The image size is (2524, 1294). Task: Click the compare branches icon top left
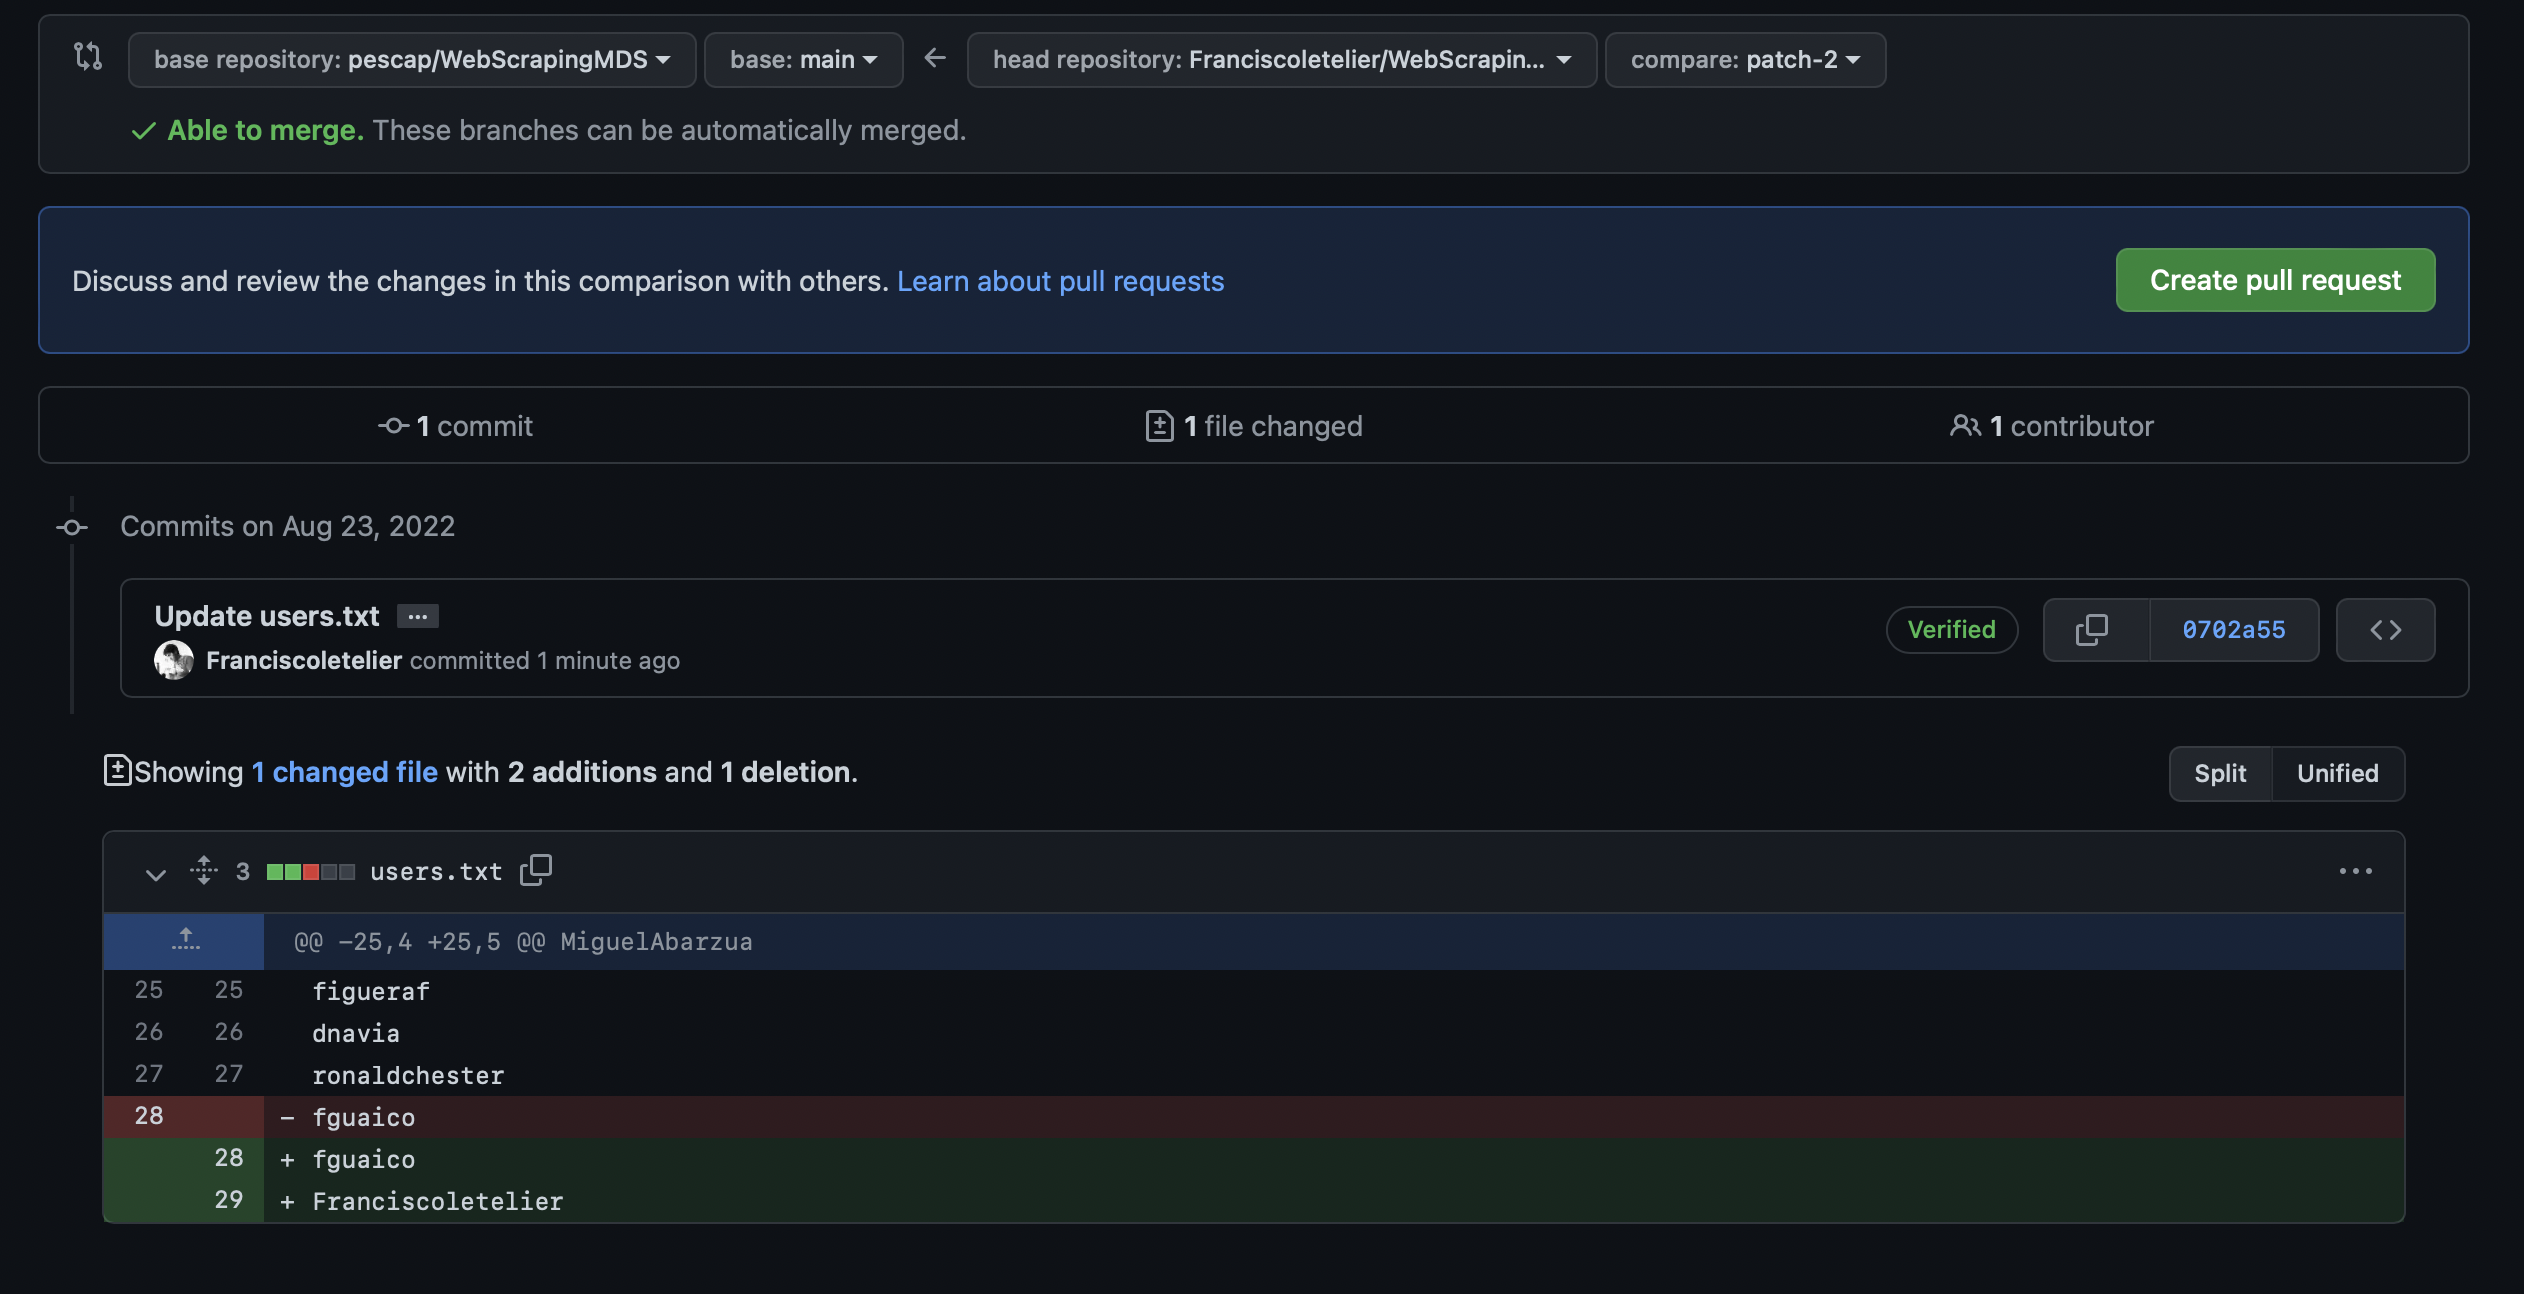coord(87,58)
